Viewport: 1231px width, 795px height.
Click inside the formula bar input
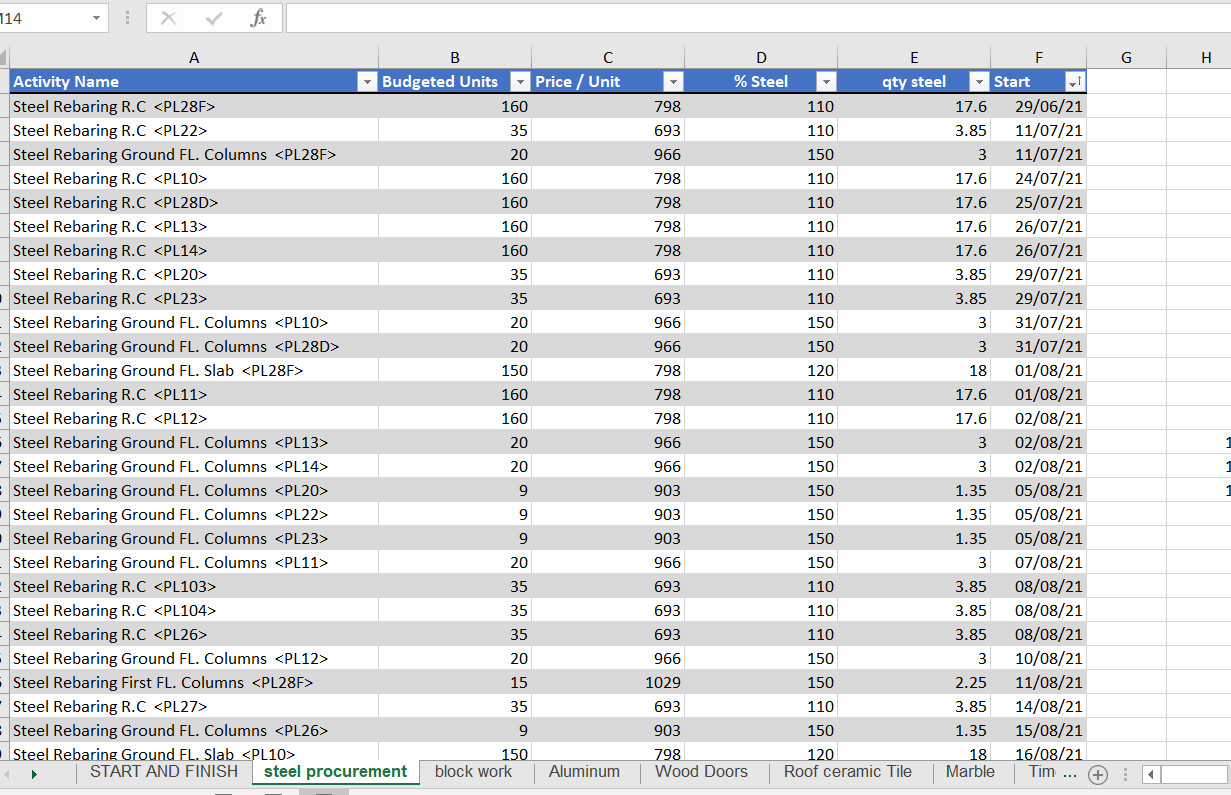click(x=758, y=18)
